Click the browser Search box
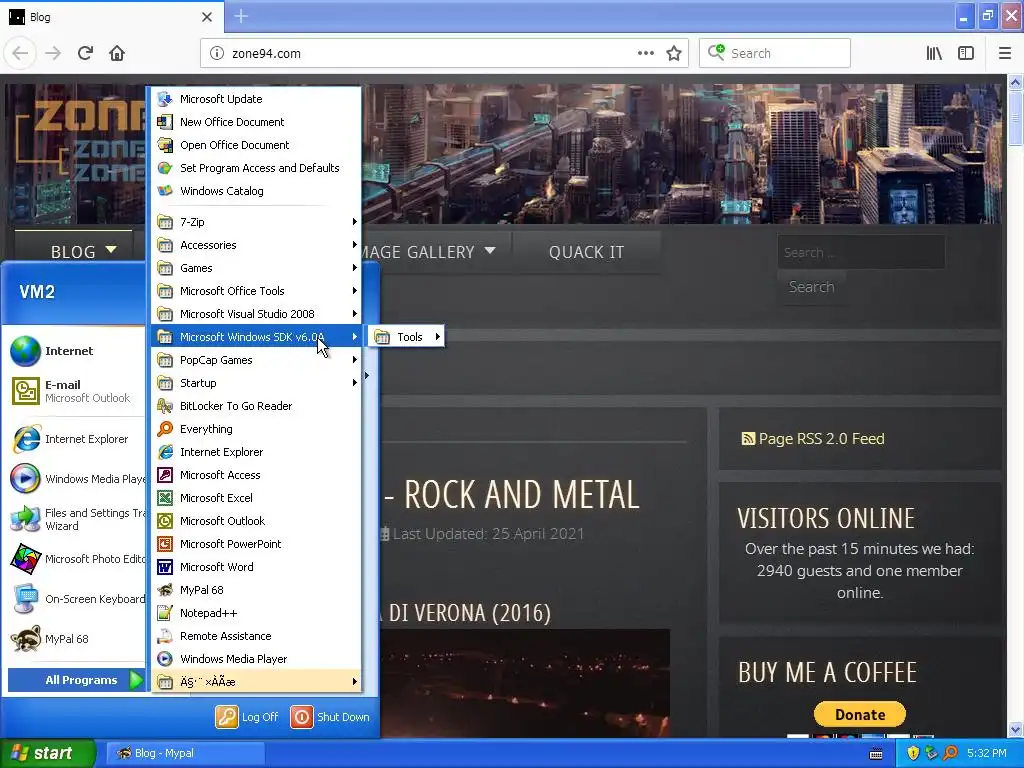1024x768 pixels. click(775, 54)
